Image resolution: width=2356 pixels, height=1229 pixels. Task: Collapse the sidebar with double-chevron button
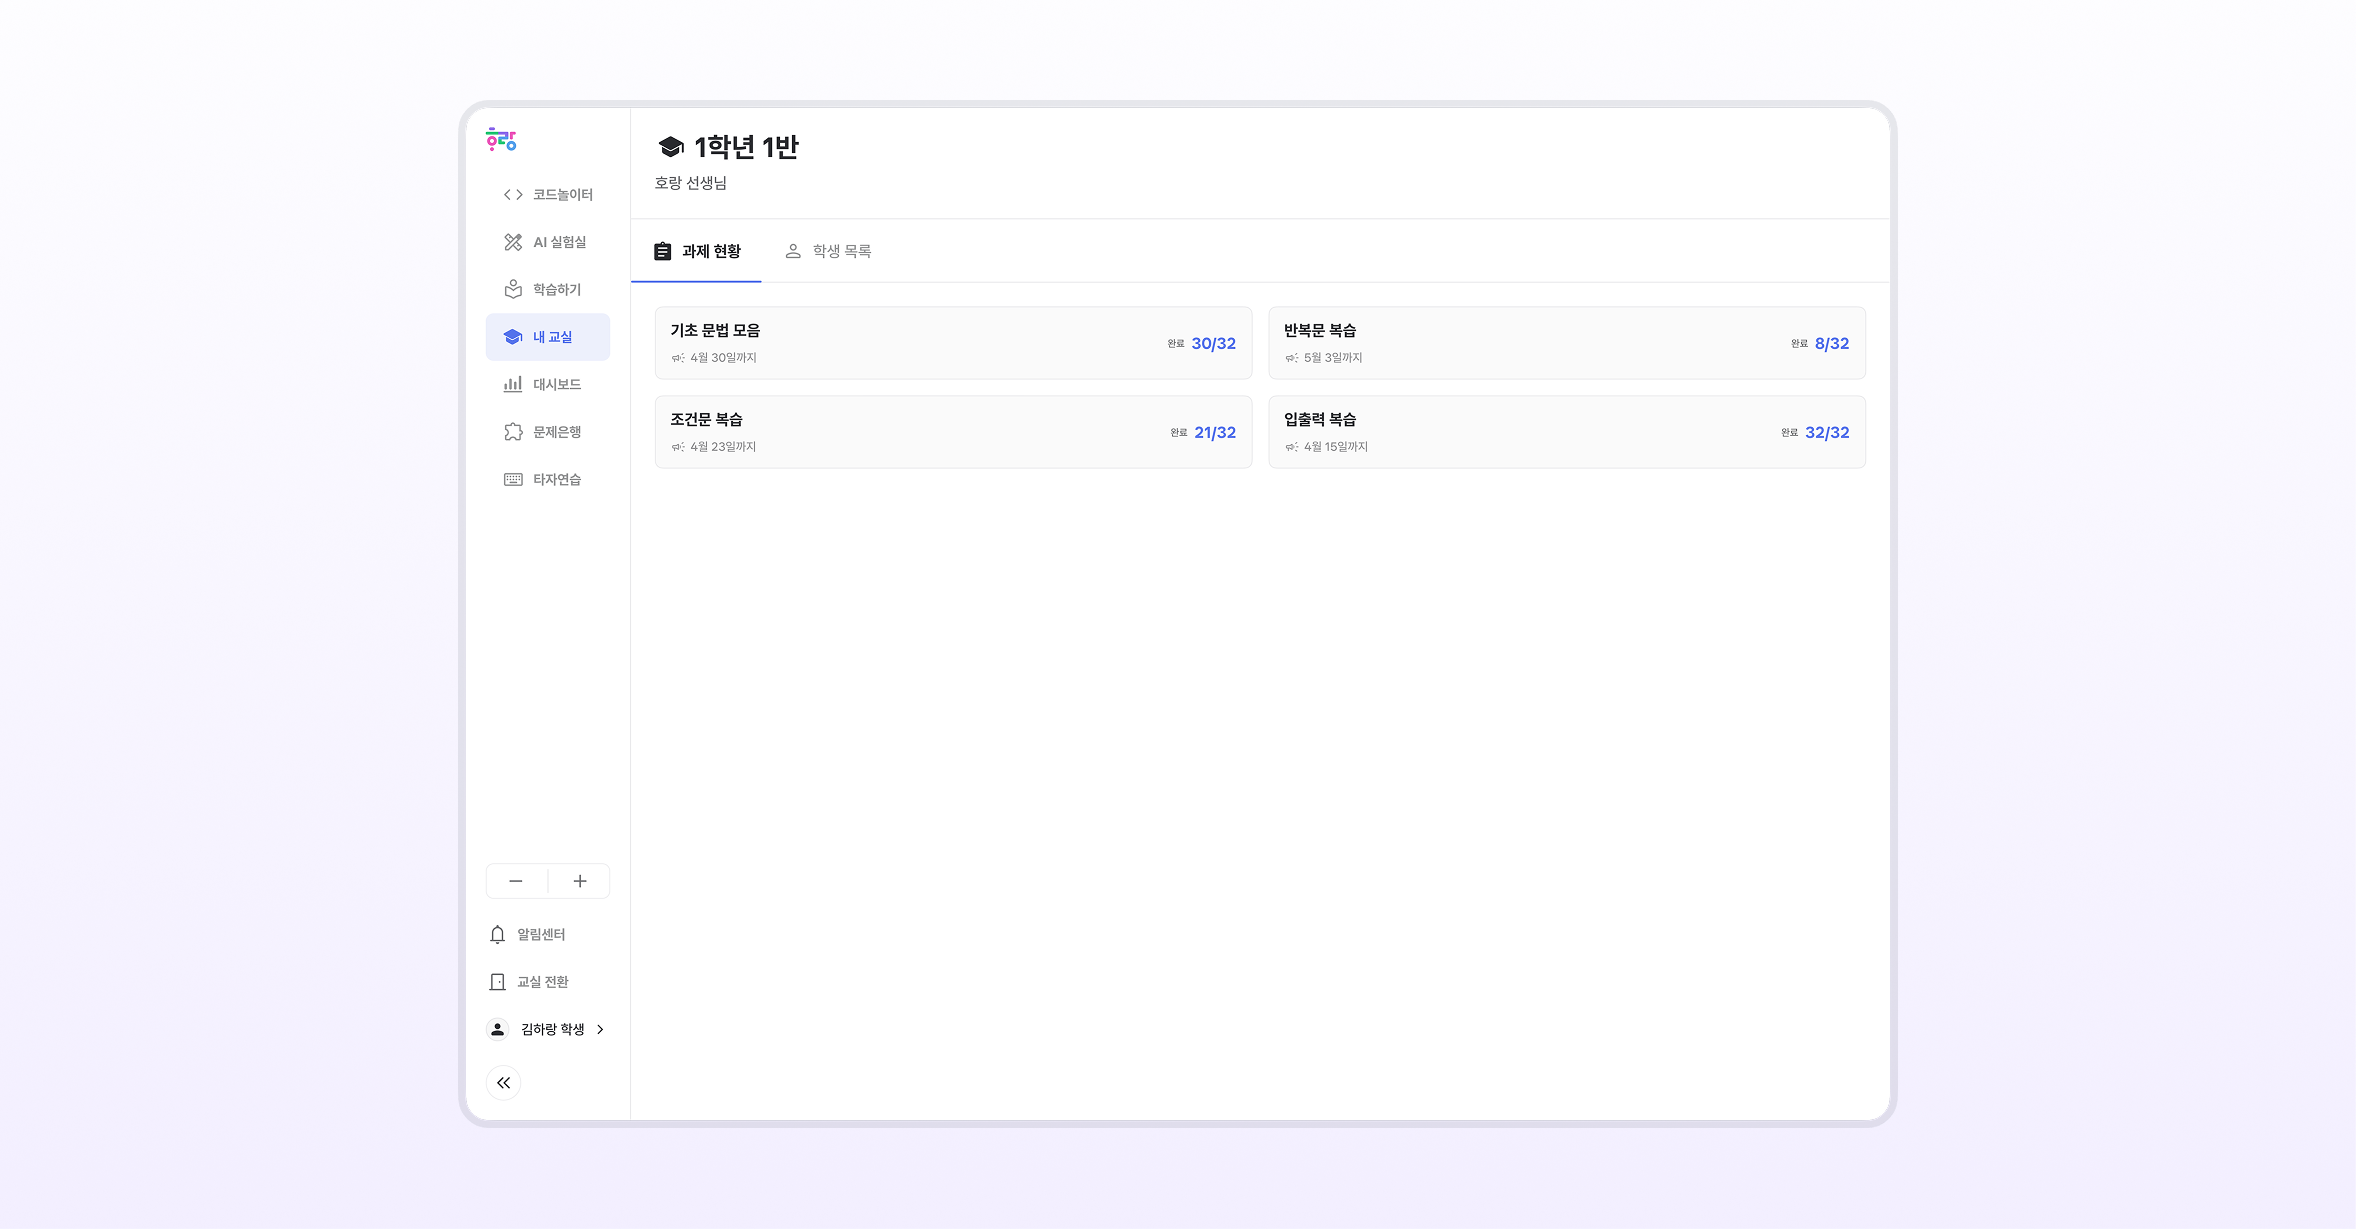pos(504,1083)
